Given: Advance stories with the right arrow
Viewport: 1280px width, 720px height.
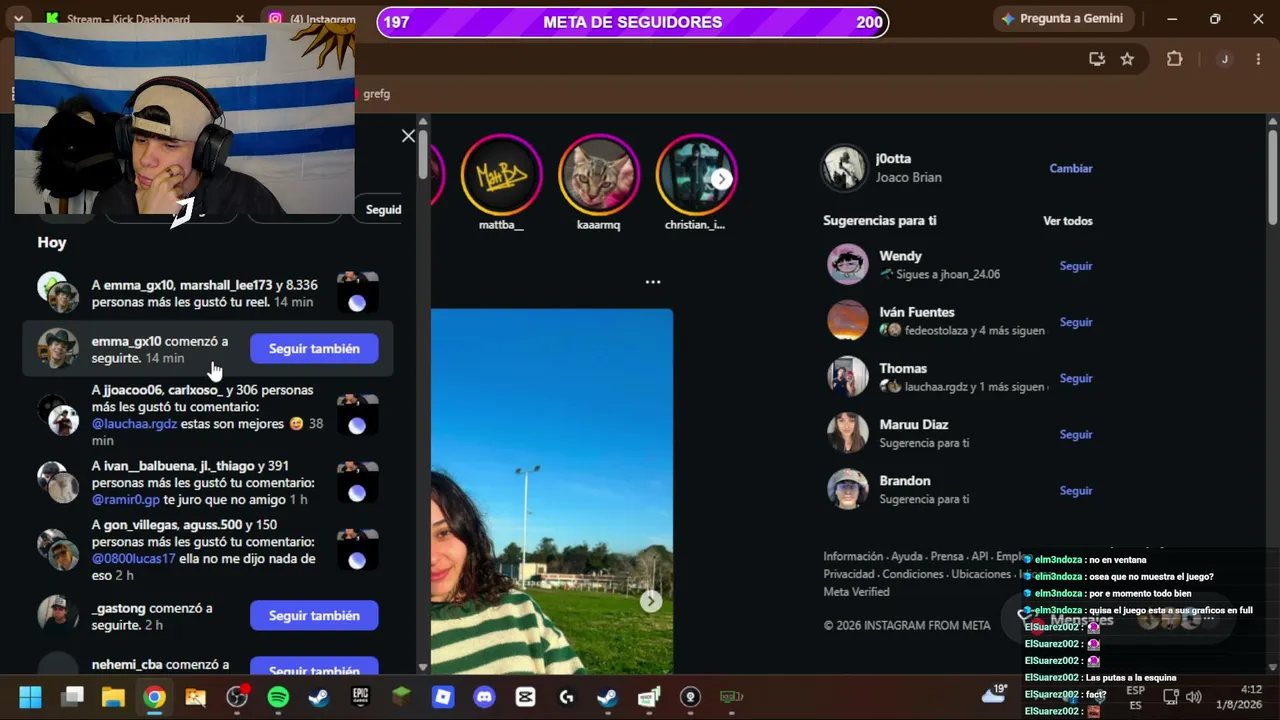Looking at the screenshot, I should point(722,179).
